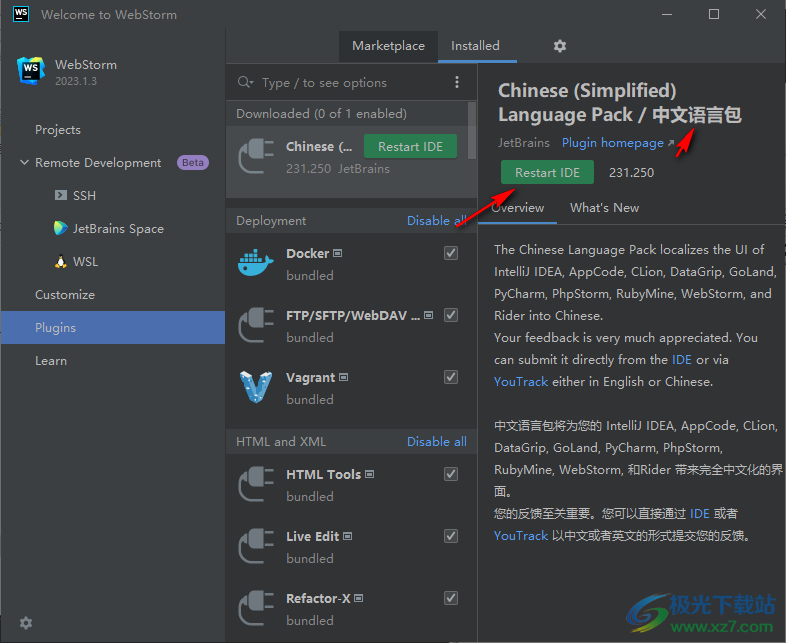Open the search options kebab menu
The width and height of the screenshot is (786, 643).
[x=457, y=82]
